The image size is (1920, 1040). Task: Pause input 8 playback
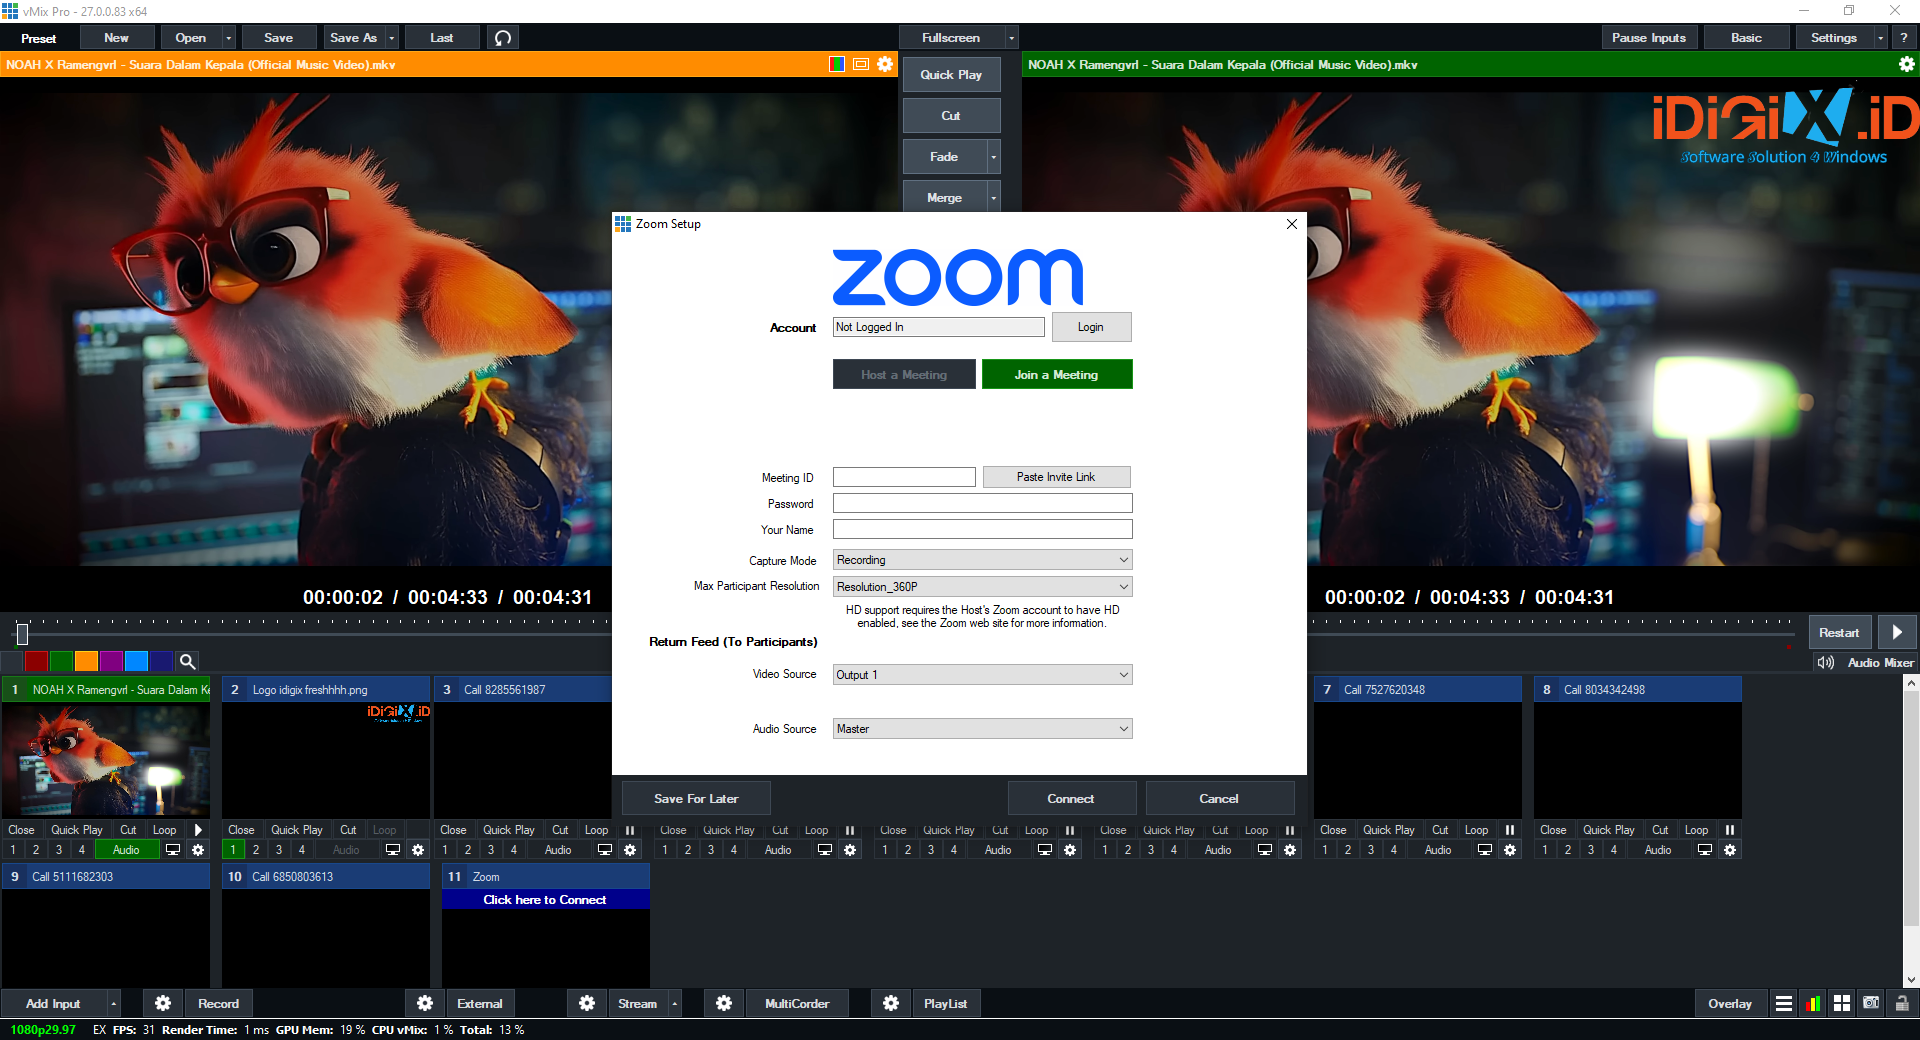pyautogui.click(x=1730, y=830)
